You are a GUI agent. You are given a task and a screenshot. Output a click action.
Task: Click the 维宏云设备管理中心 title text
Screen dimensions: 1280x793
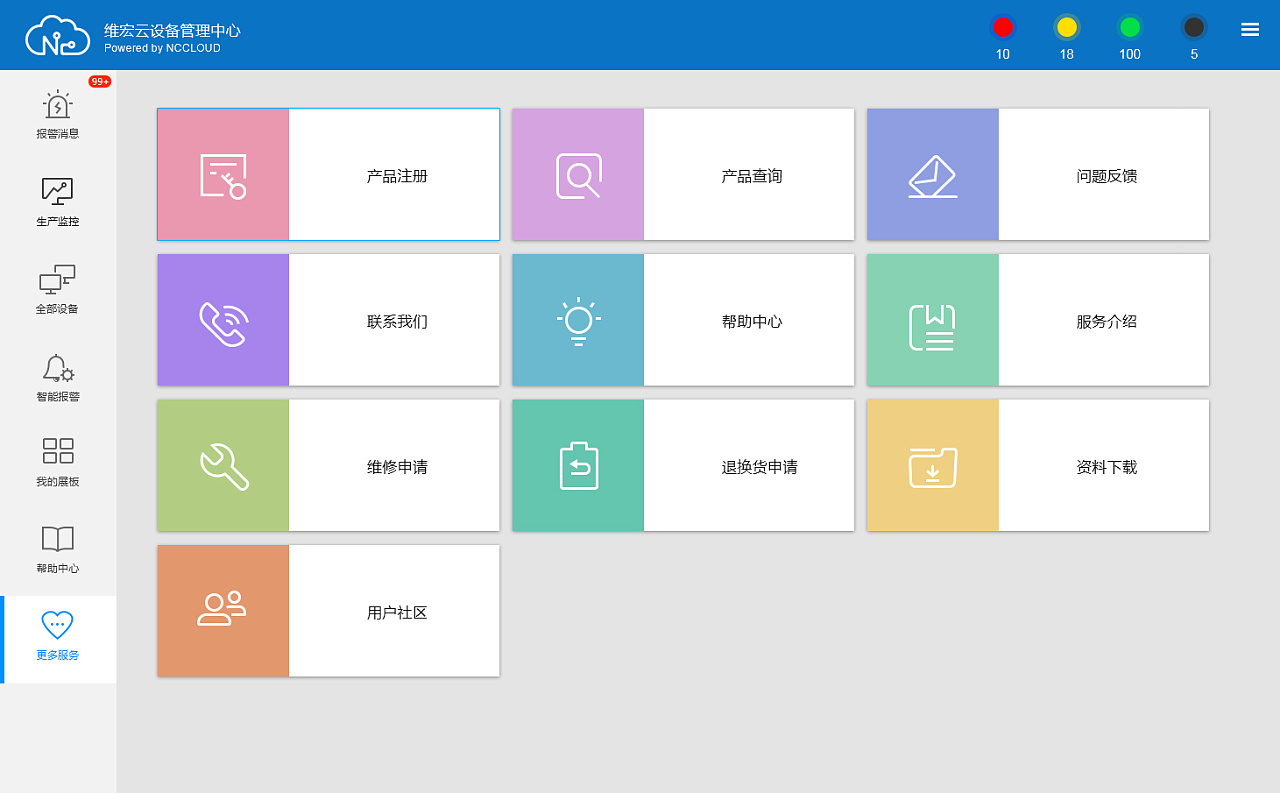(172, 30)
